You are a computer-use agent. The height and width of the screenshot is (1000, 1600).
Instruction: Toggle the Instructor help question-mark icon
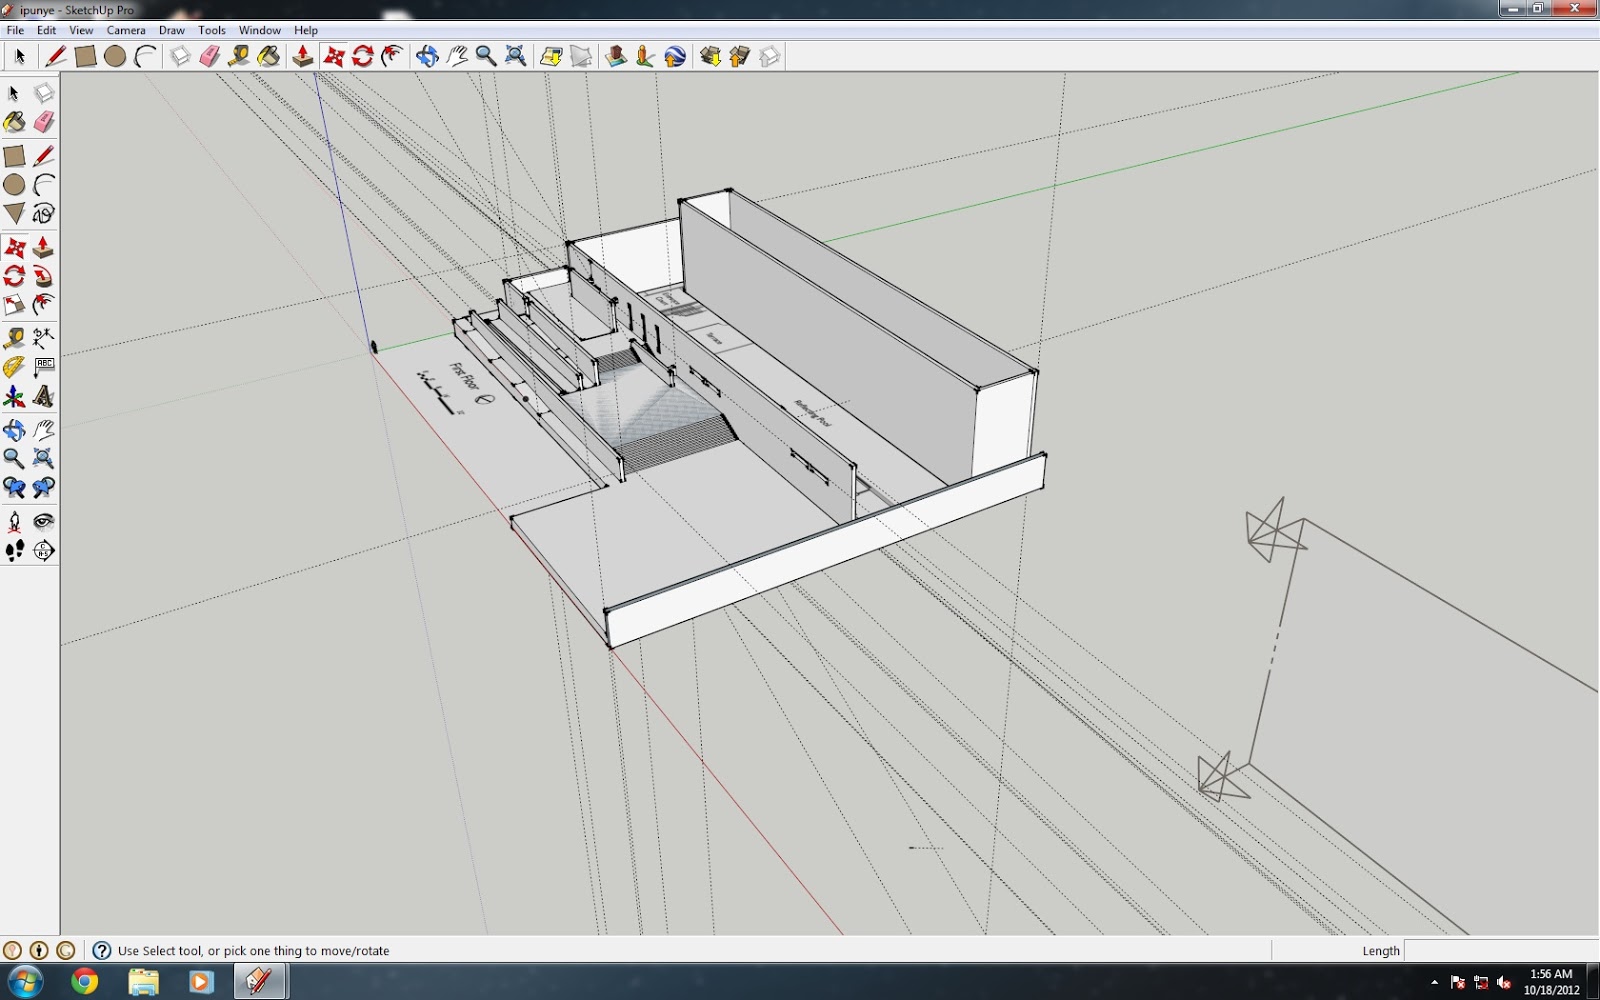click(101, 950)
